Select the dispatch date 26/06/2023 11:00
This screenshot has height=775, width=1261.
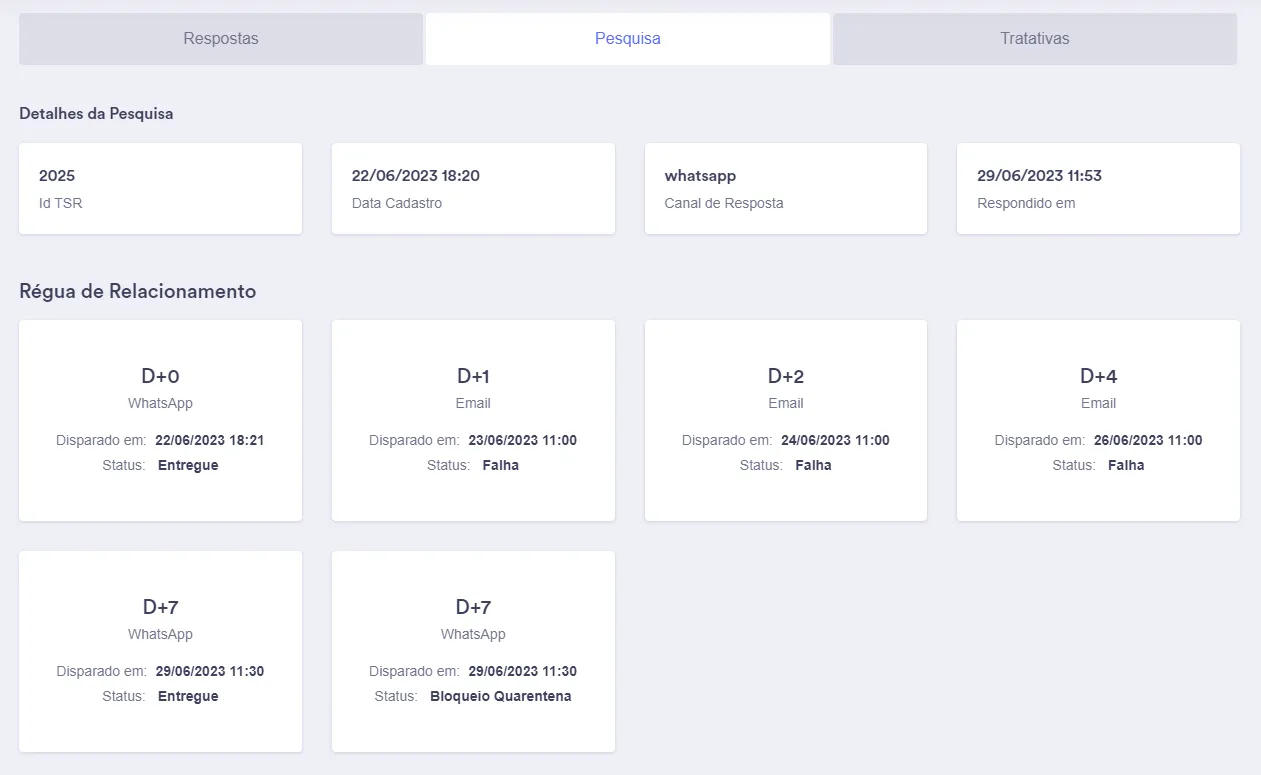1148,440
